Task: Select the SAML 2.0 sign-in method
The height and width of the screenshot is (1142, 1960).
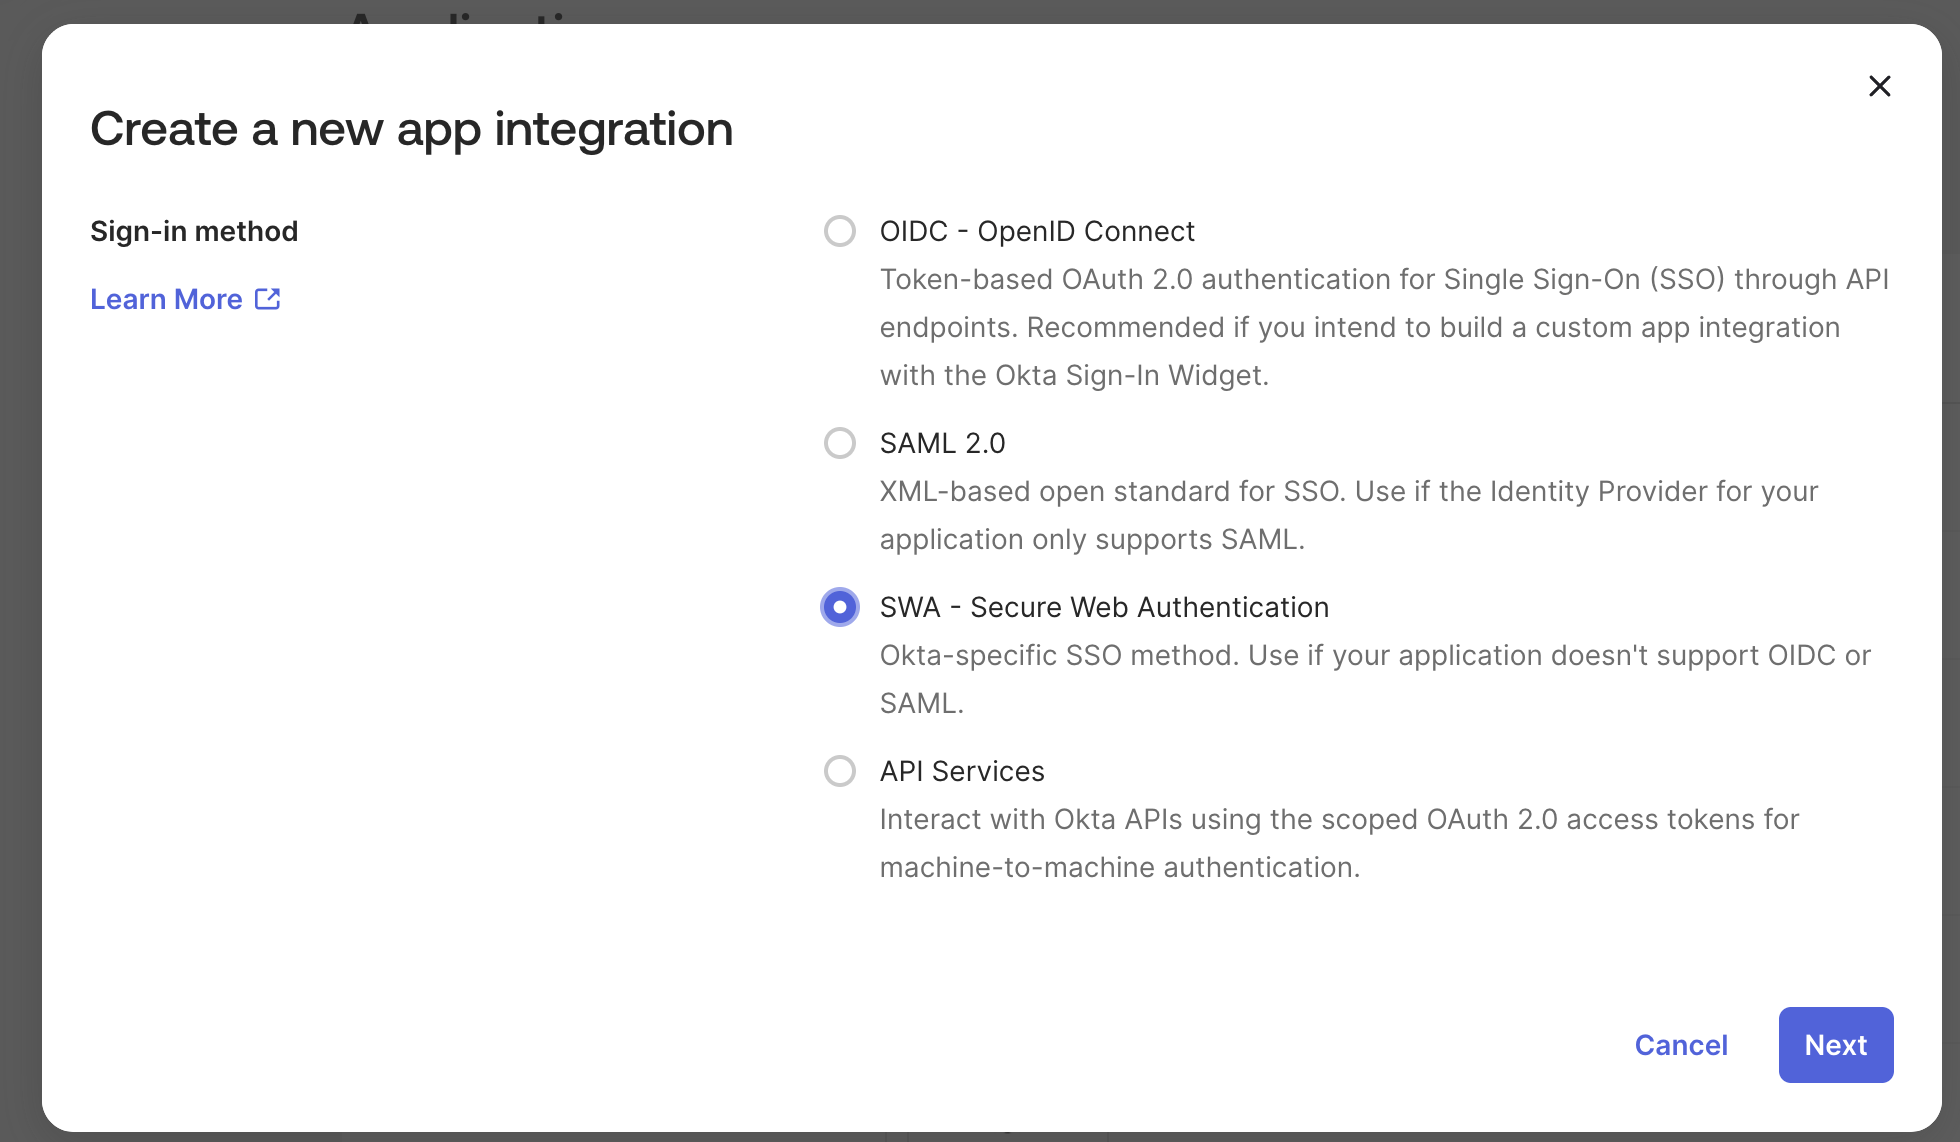Action: point(840,443)
